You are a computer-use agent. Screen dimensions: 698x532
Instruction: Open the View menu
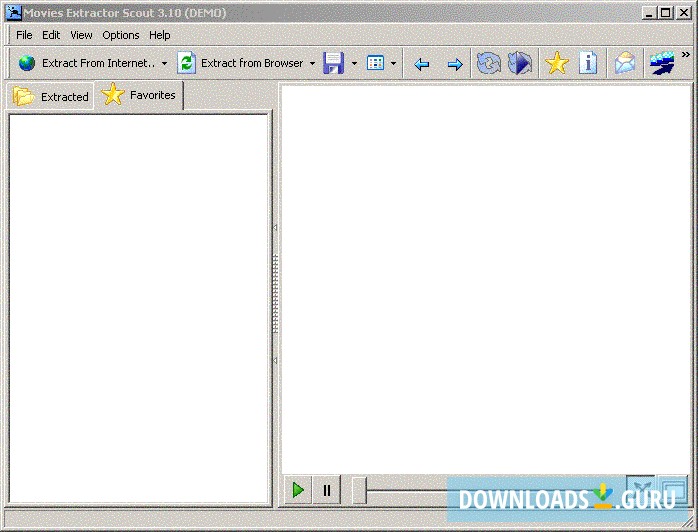click(81, 35)
